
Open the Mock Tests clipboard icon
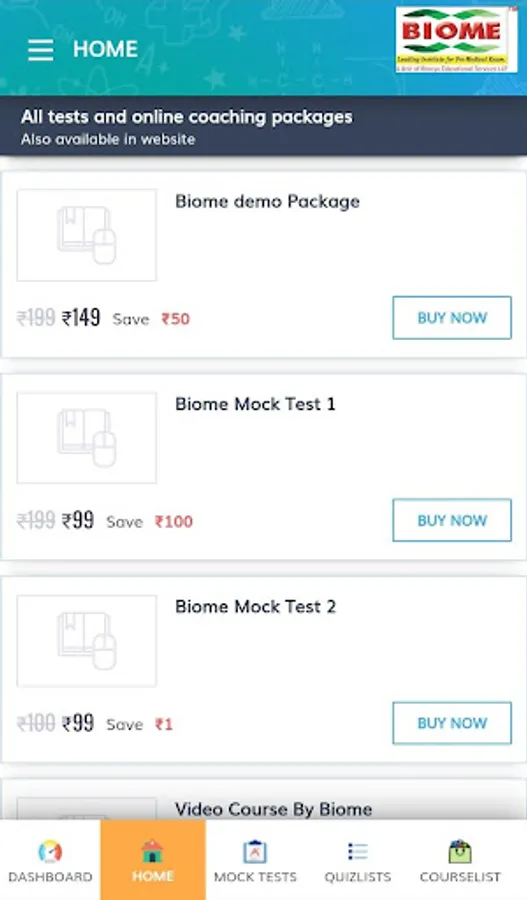[x=255, y=851]
